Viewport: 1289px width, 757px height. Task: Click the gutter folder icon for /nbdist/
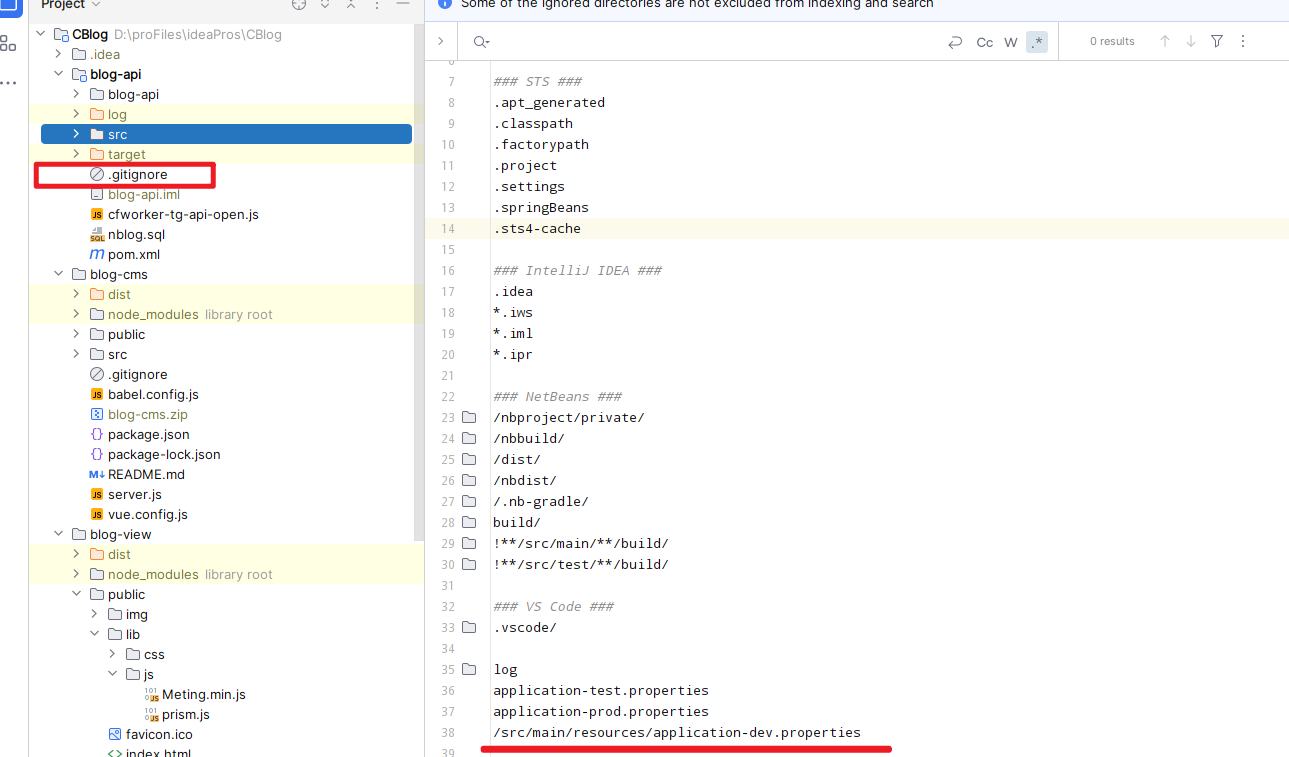point(469,480)
